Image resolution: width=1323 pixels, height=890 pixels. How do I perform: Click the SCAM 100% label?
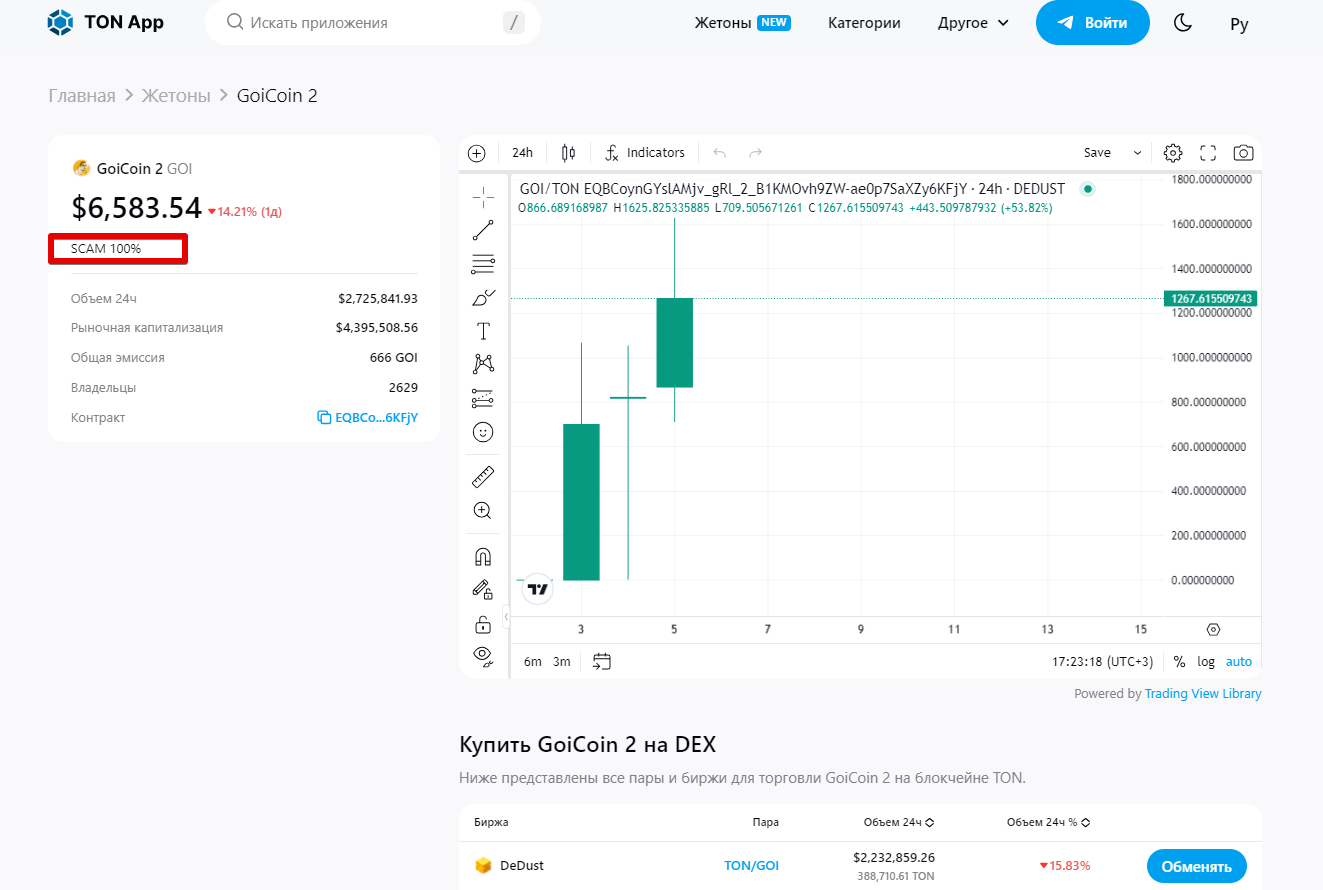tap(106, 249)
